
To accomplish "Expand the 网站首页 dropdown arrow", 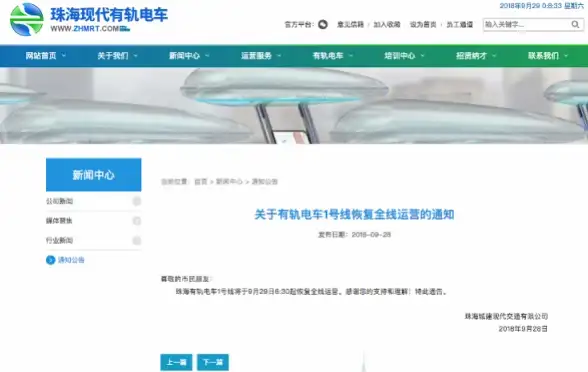I will pos(64,56).
